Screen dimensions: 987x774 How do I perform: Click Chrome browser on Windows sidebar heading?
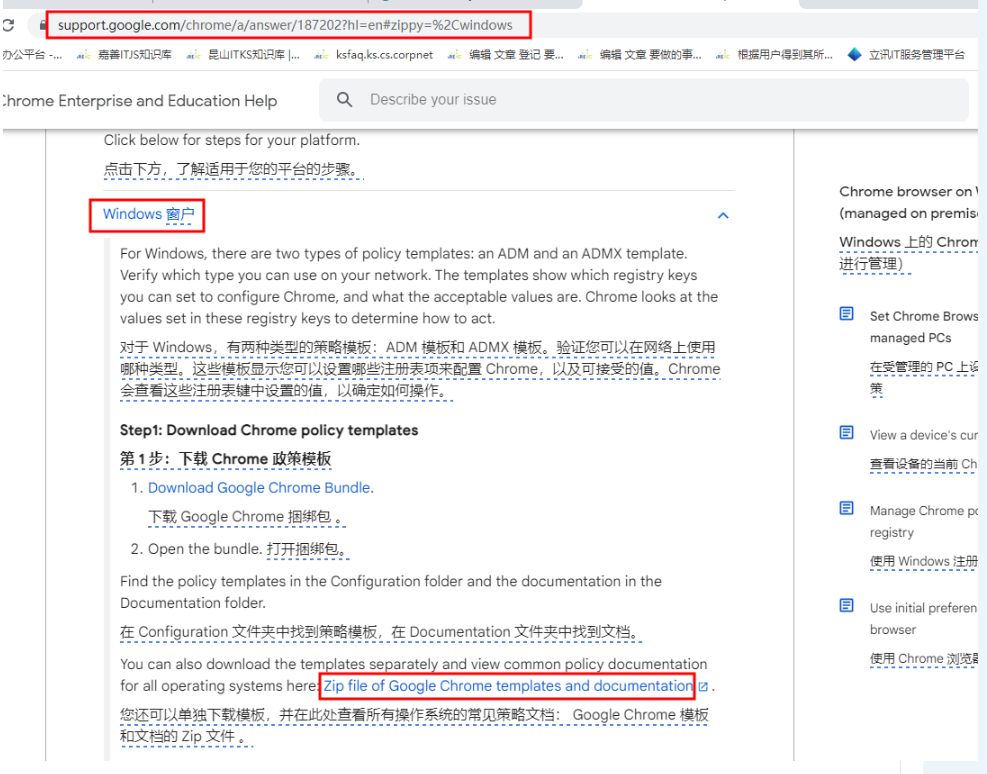[908, 202]
